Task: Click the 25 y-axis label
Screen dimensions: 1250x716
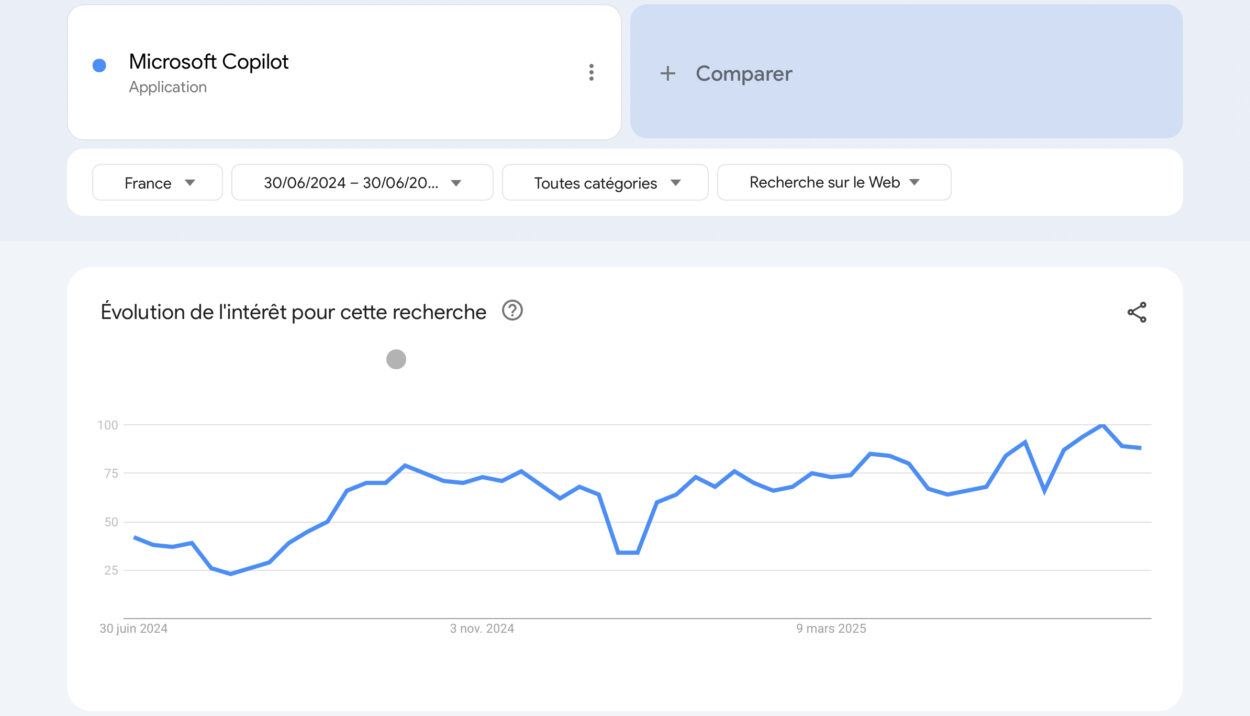Action: pos(111,570)
